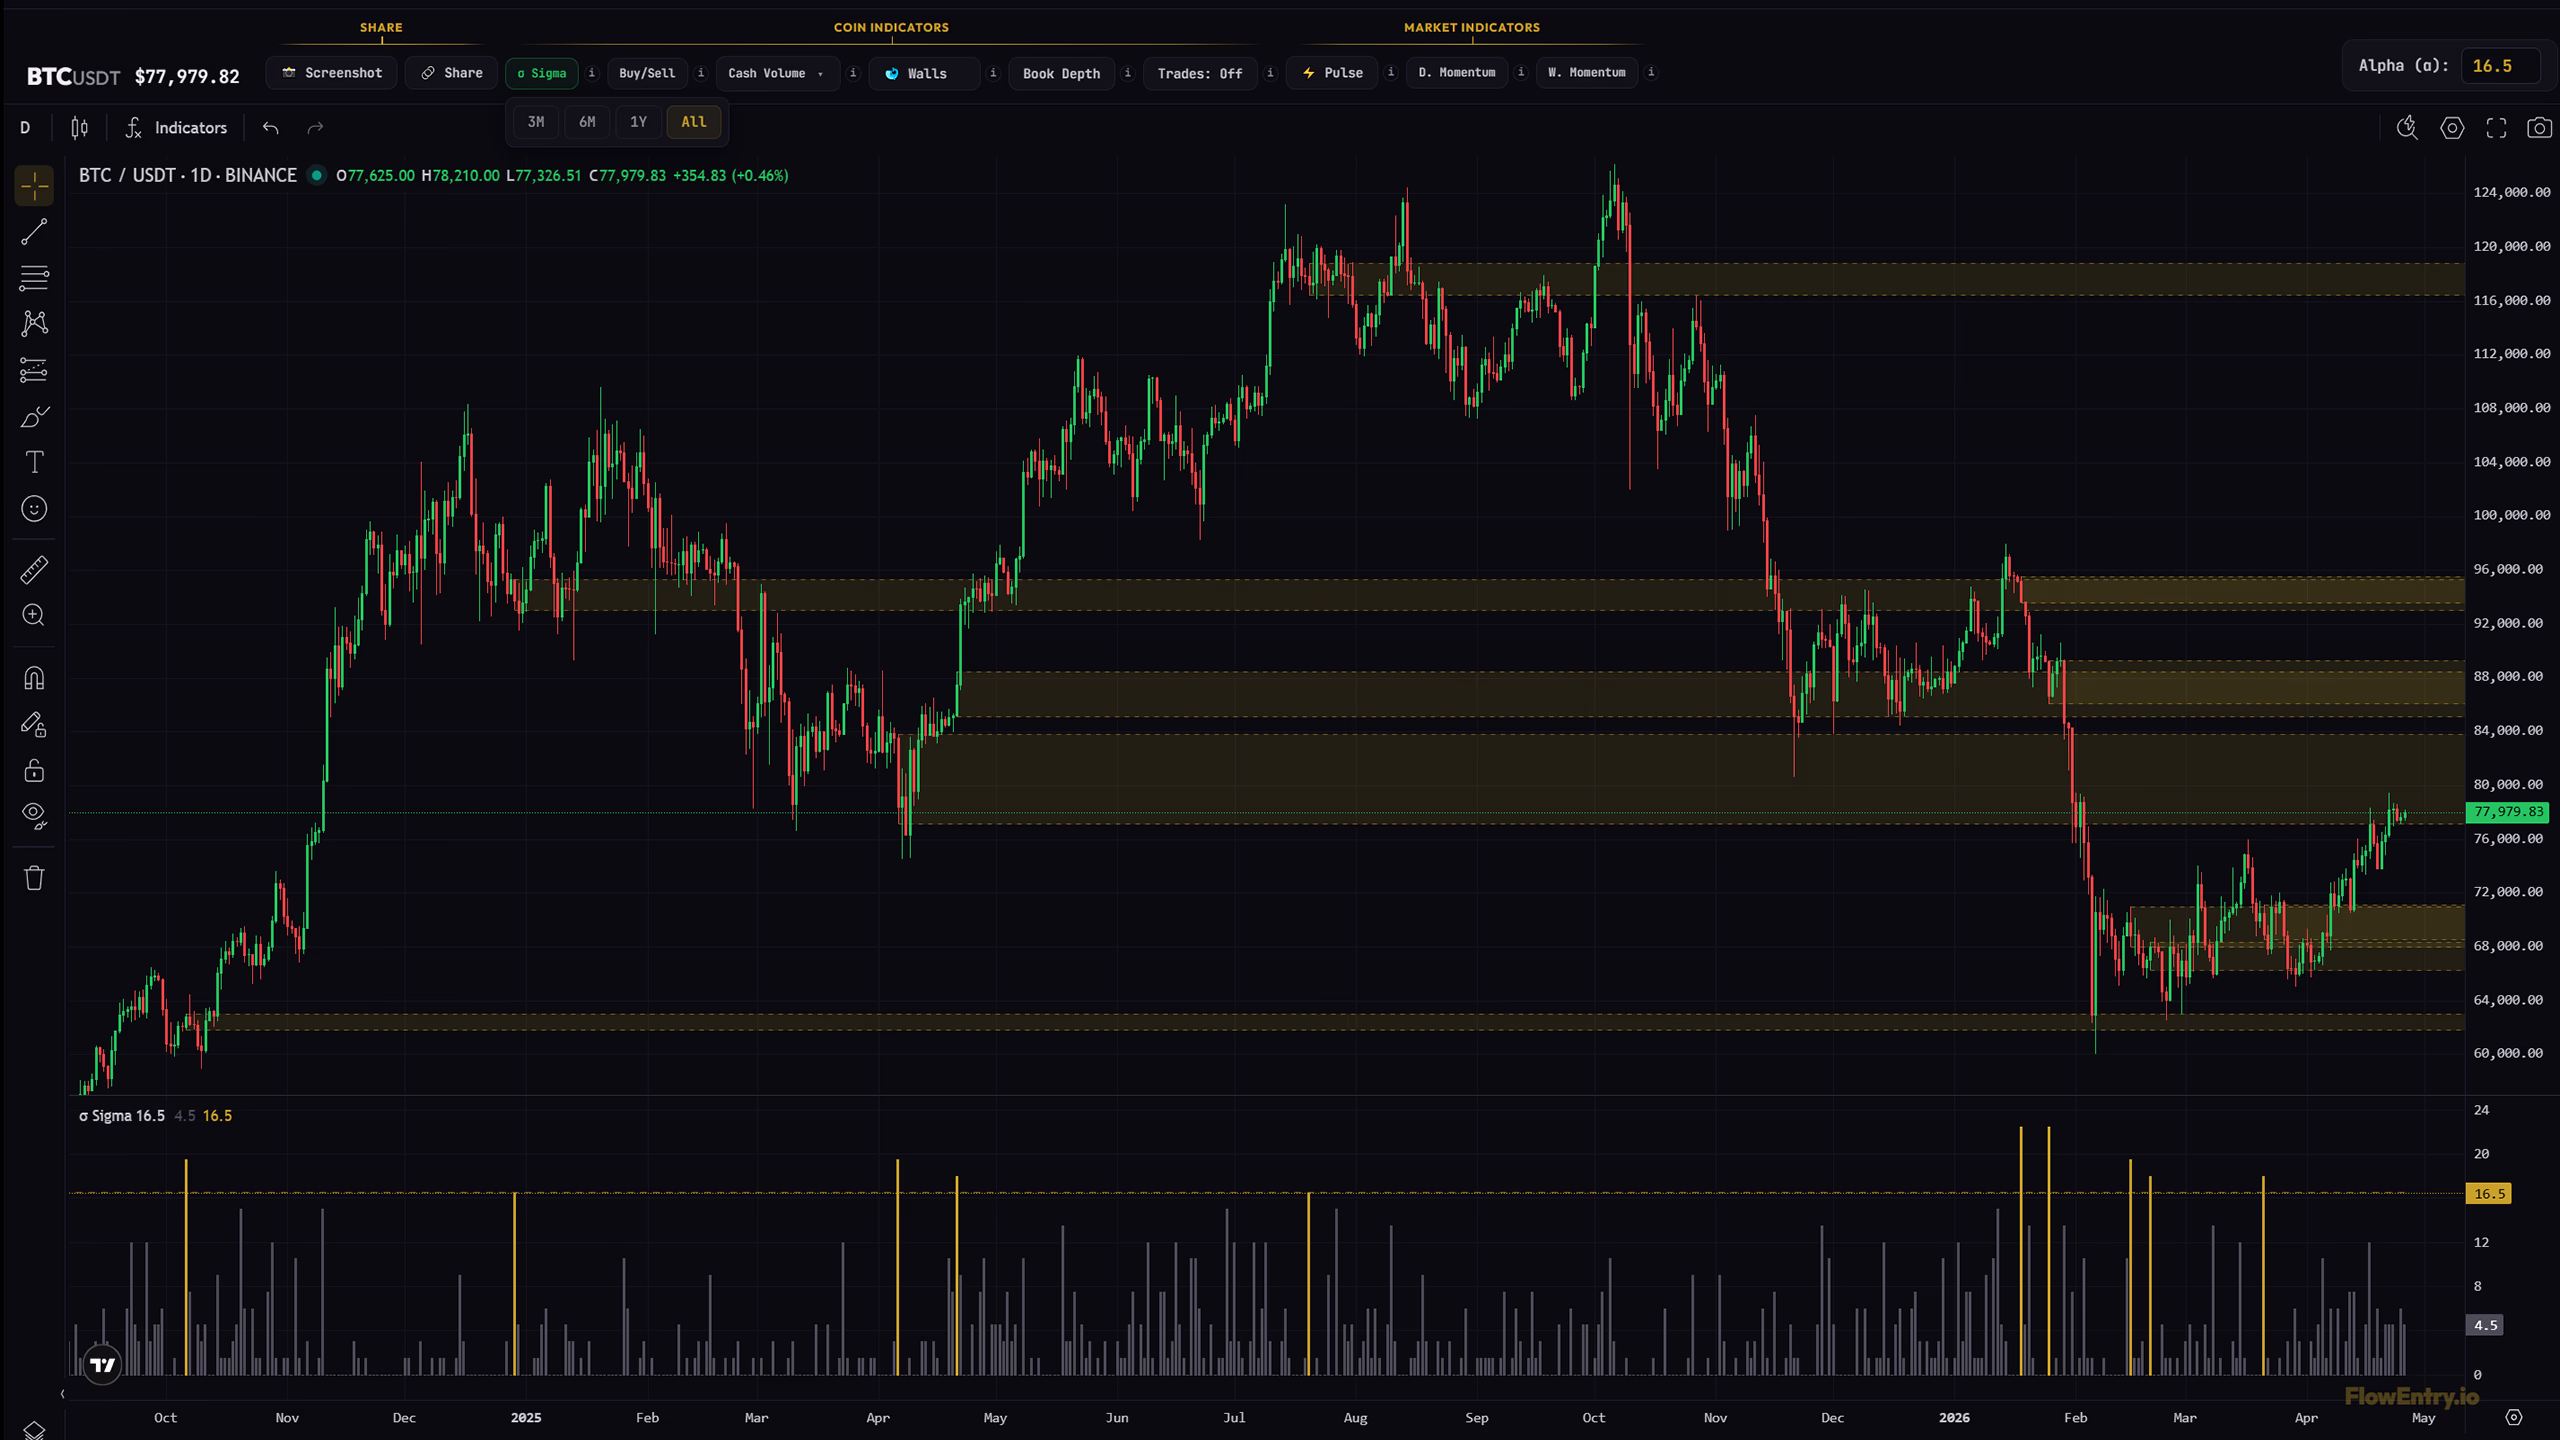Toggle the Walls indicator
The height and width of the screenshot is (1440, 2560).
[924, 73]
